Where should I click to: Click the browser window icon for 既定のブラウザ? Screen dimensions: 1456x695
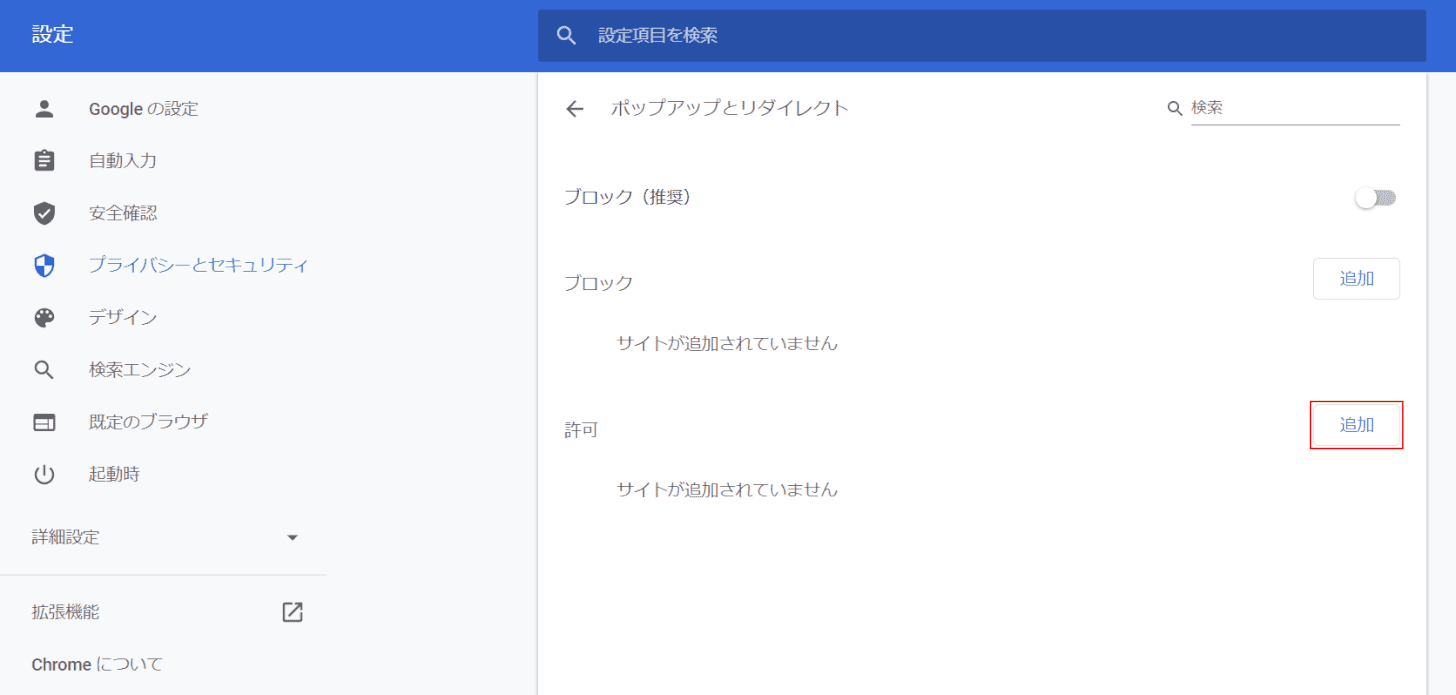[44, 422]
